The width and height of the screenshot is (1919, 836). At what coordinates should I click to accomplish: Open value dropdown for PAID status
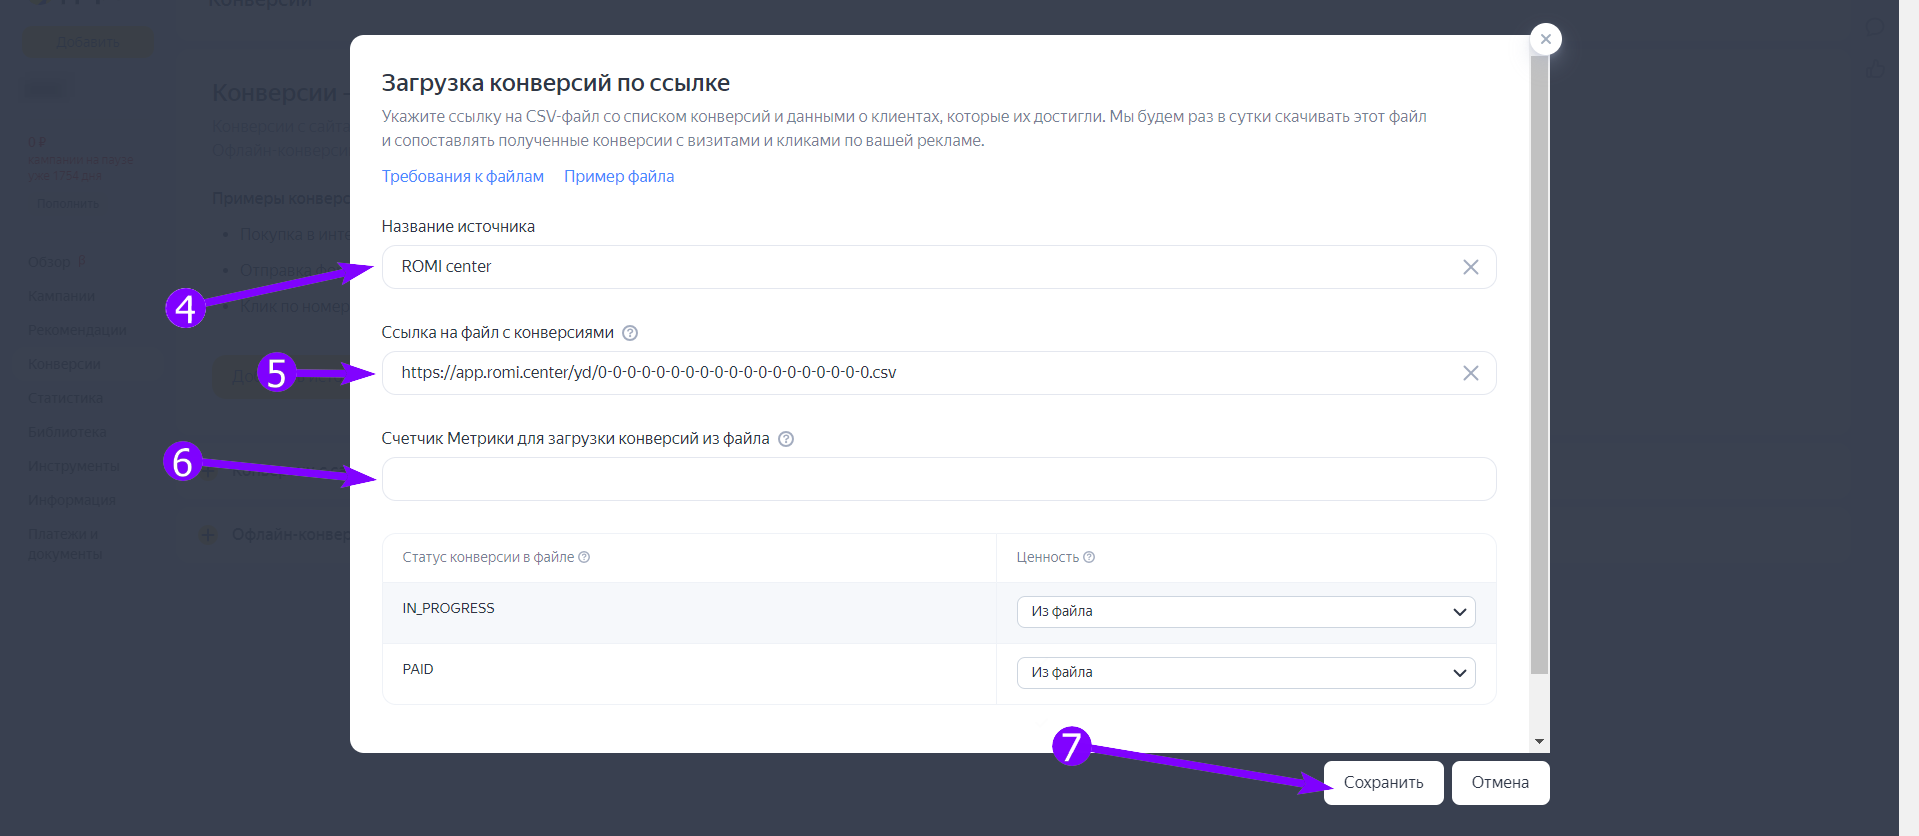click(1246, 673)
